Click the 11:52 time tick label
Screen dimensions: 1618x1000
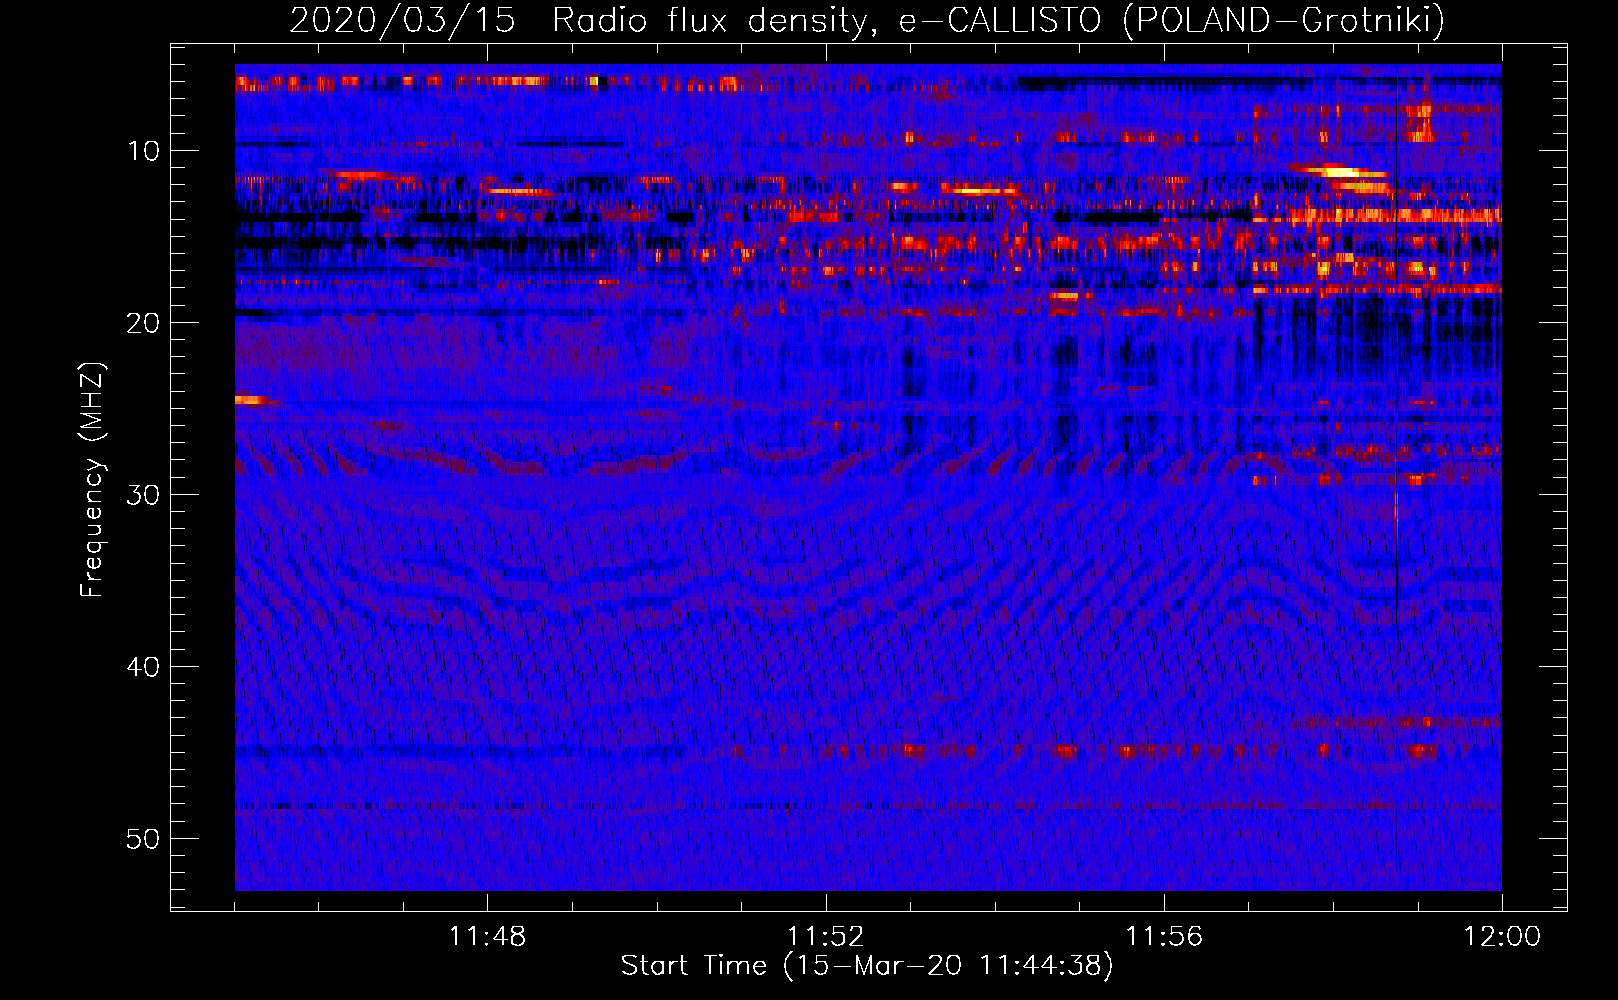825,937
